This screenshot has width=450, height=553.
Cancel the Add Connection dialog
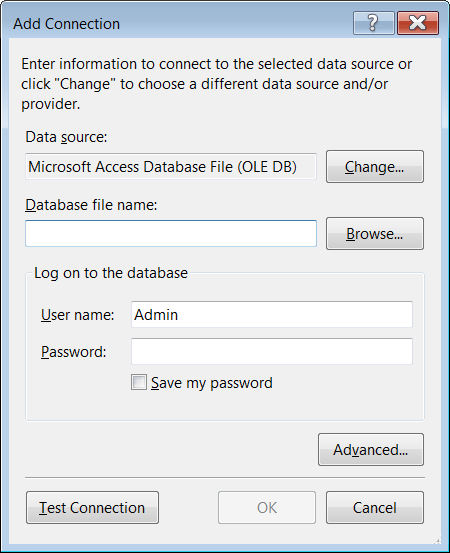tap(375, 508)
